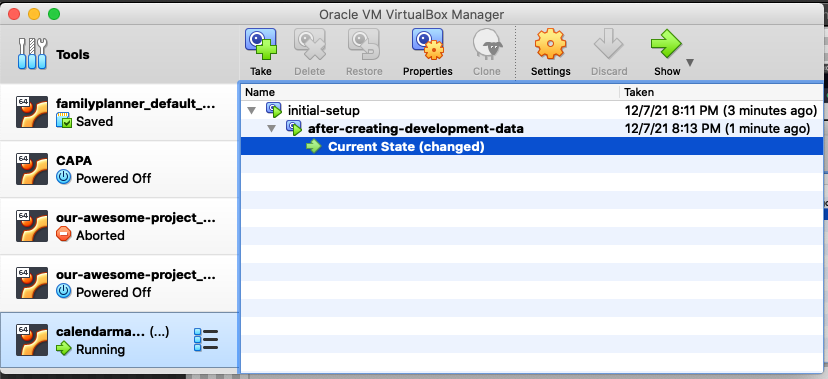Screen dimensions: 828x379
Task: Click the calendarma VM icon
Action: pos(32,340)
